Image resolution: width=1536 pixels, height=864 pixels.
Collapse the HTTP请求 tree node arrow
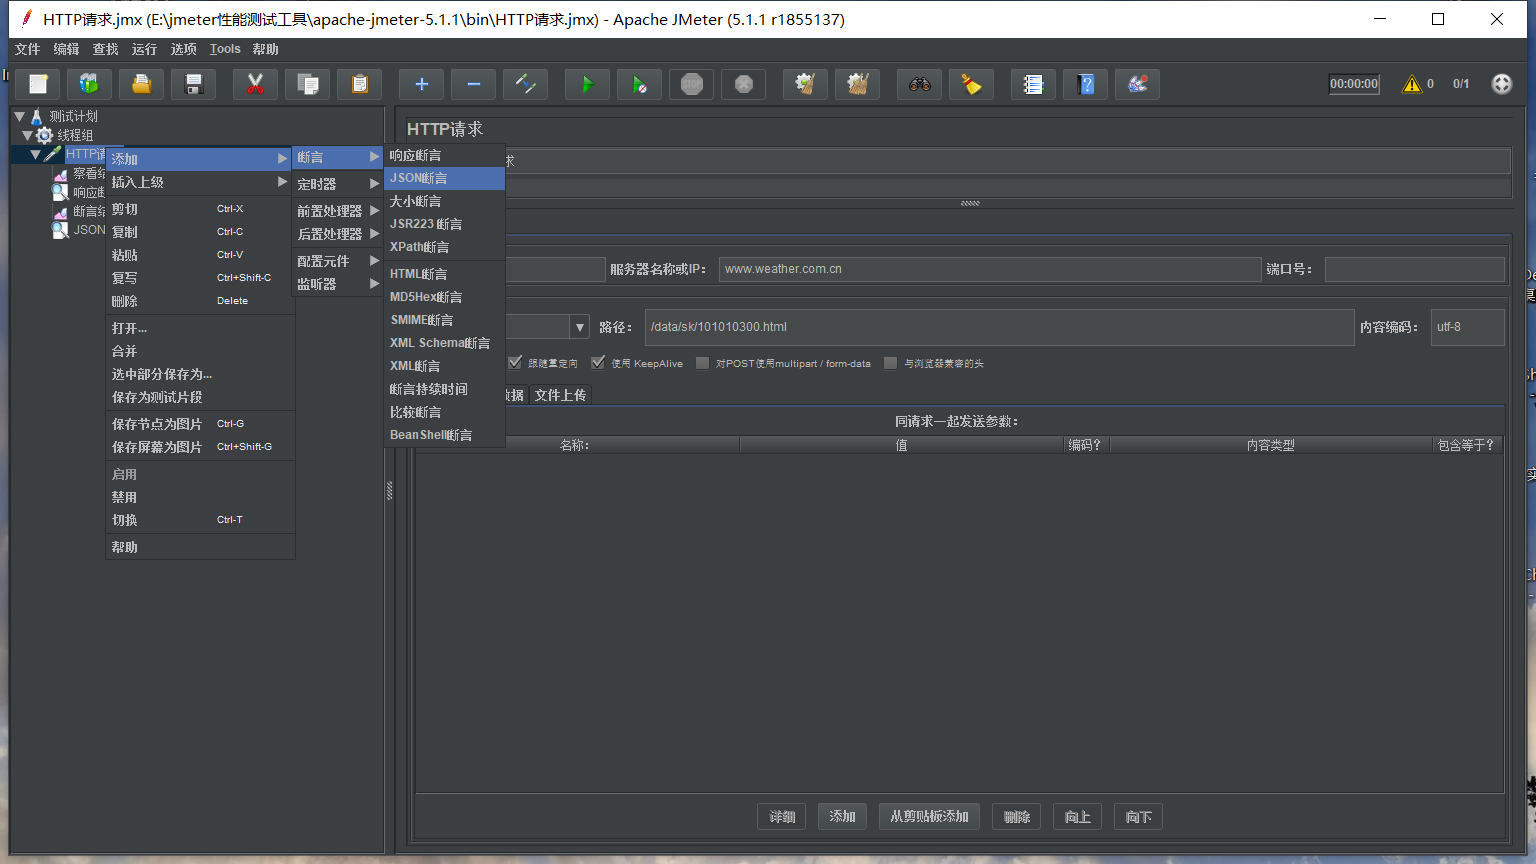(x=35, y=154)
